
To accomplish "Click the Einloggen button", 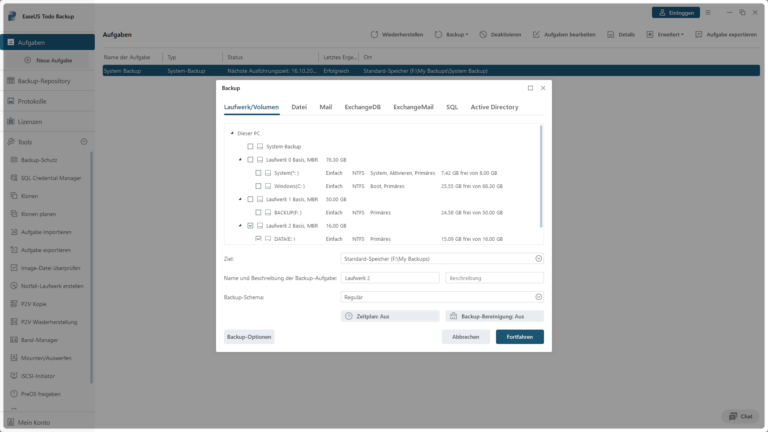I will point(676,13).
